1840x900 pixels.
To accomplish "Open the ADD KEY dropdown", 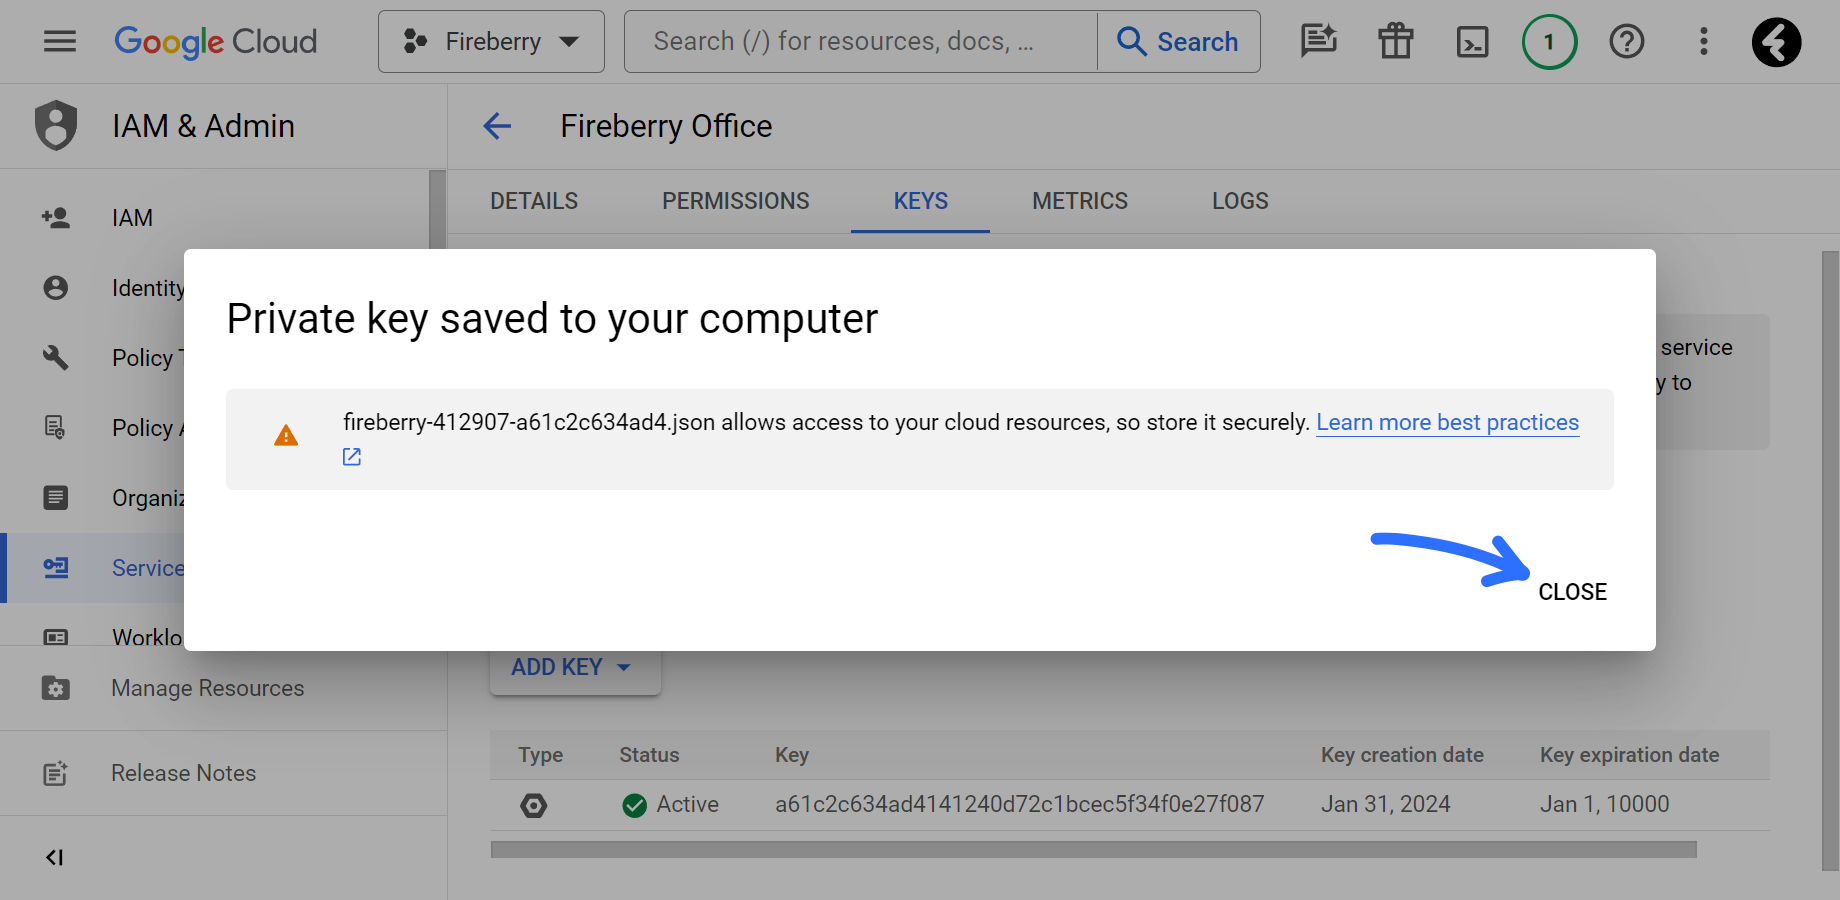I will click(574, 667).
